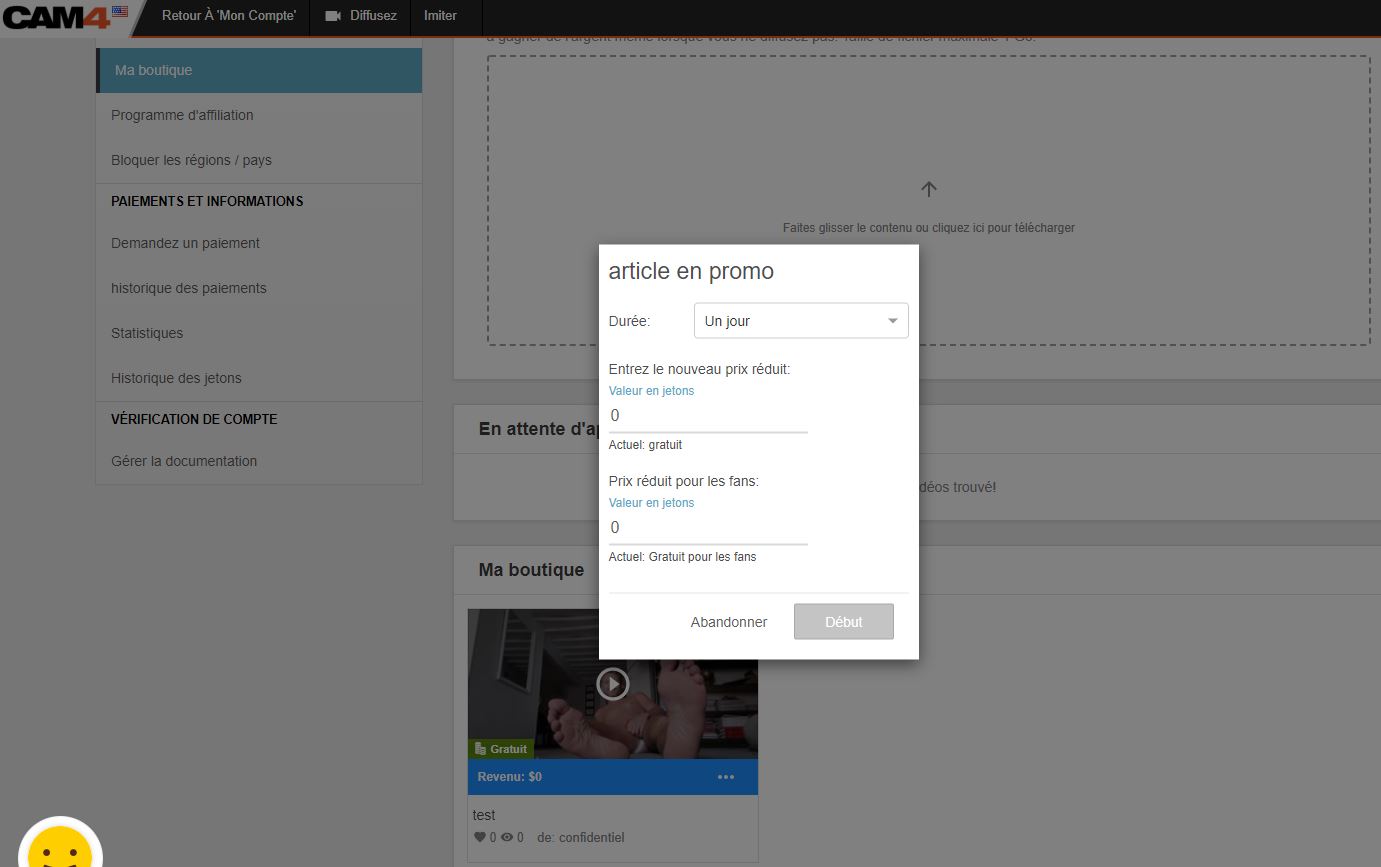The width and height of the screenshot is (1381, 867).
Task: Click the eye views icon under test
Action: click(507, 837)
